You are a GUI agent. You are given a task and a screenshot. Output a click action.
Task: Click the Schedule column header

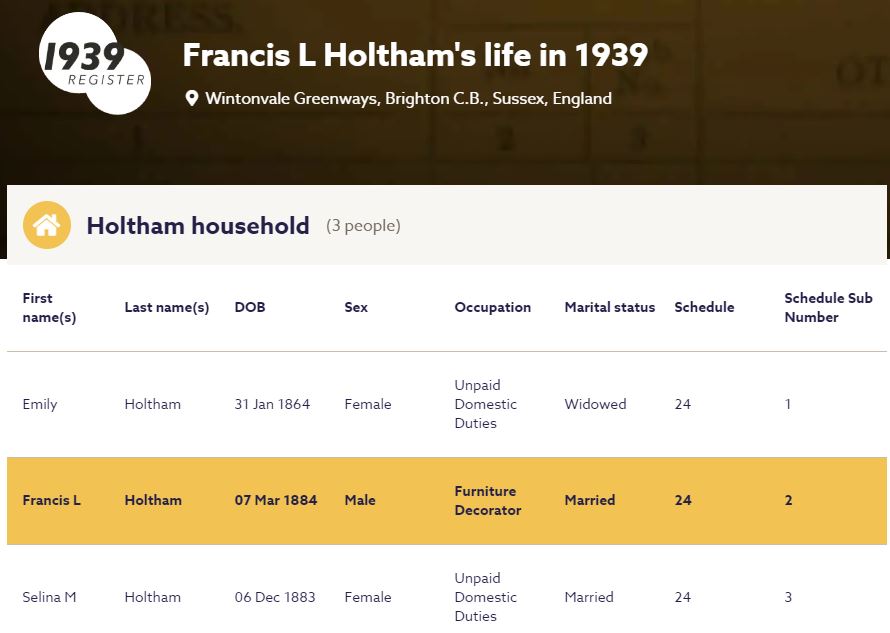(704, 307)
